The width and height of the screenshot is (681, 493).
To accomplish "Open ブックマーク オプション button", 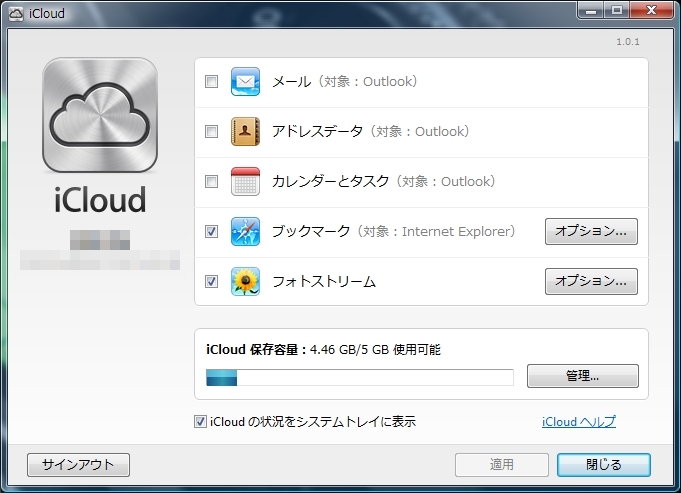I will 591,232.
